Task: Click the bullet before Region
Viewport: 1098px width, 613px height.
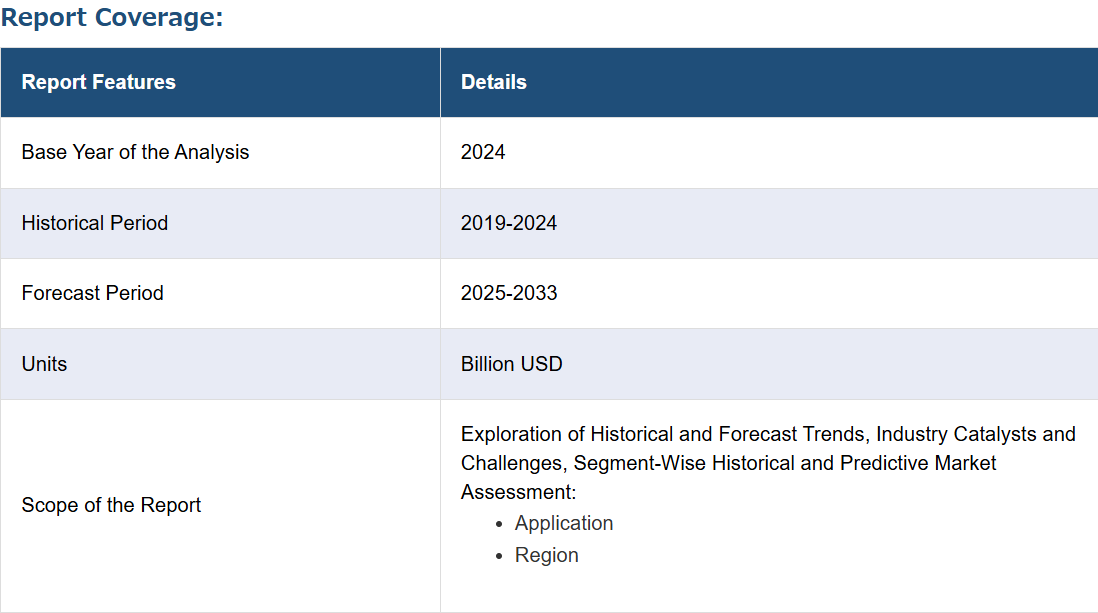Action: [x=499, y=556]
